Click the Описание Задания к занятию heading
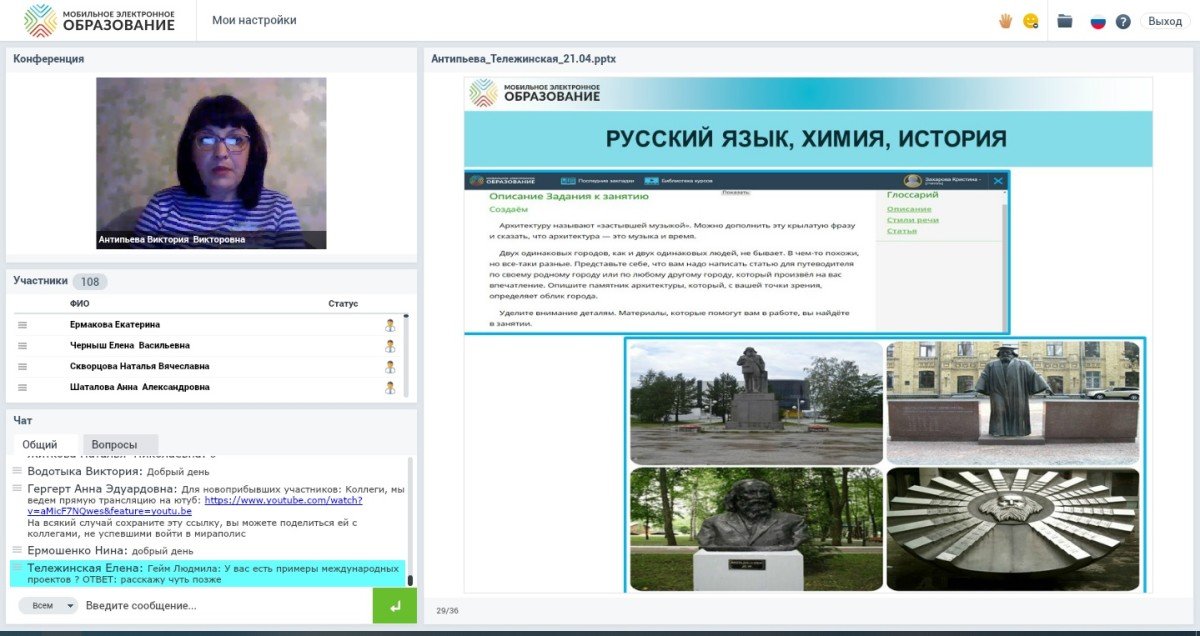Image resolution: width=1200 pixels, height=636 pixels. pos(569,197)
